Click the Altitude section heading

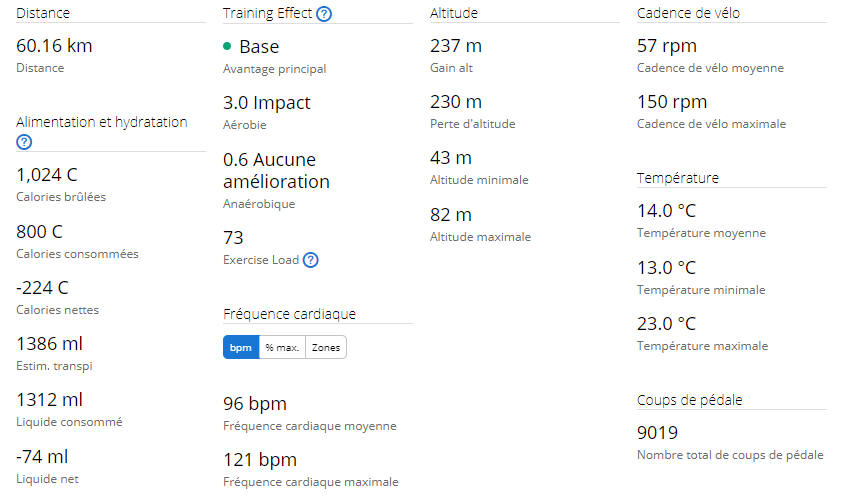click(454, 13)
